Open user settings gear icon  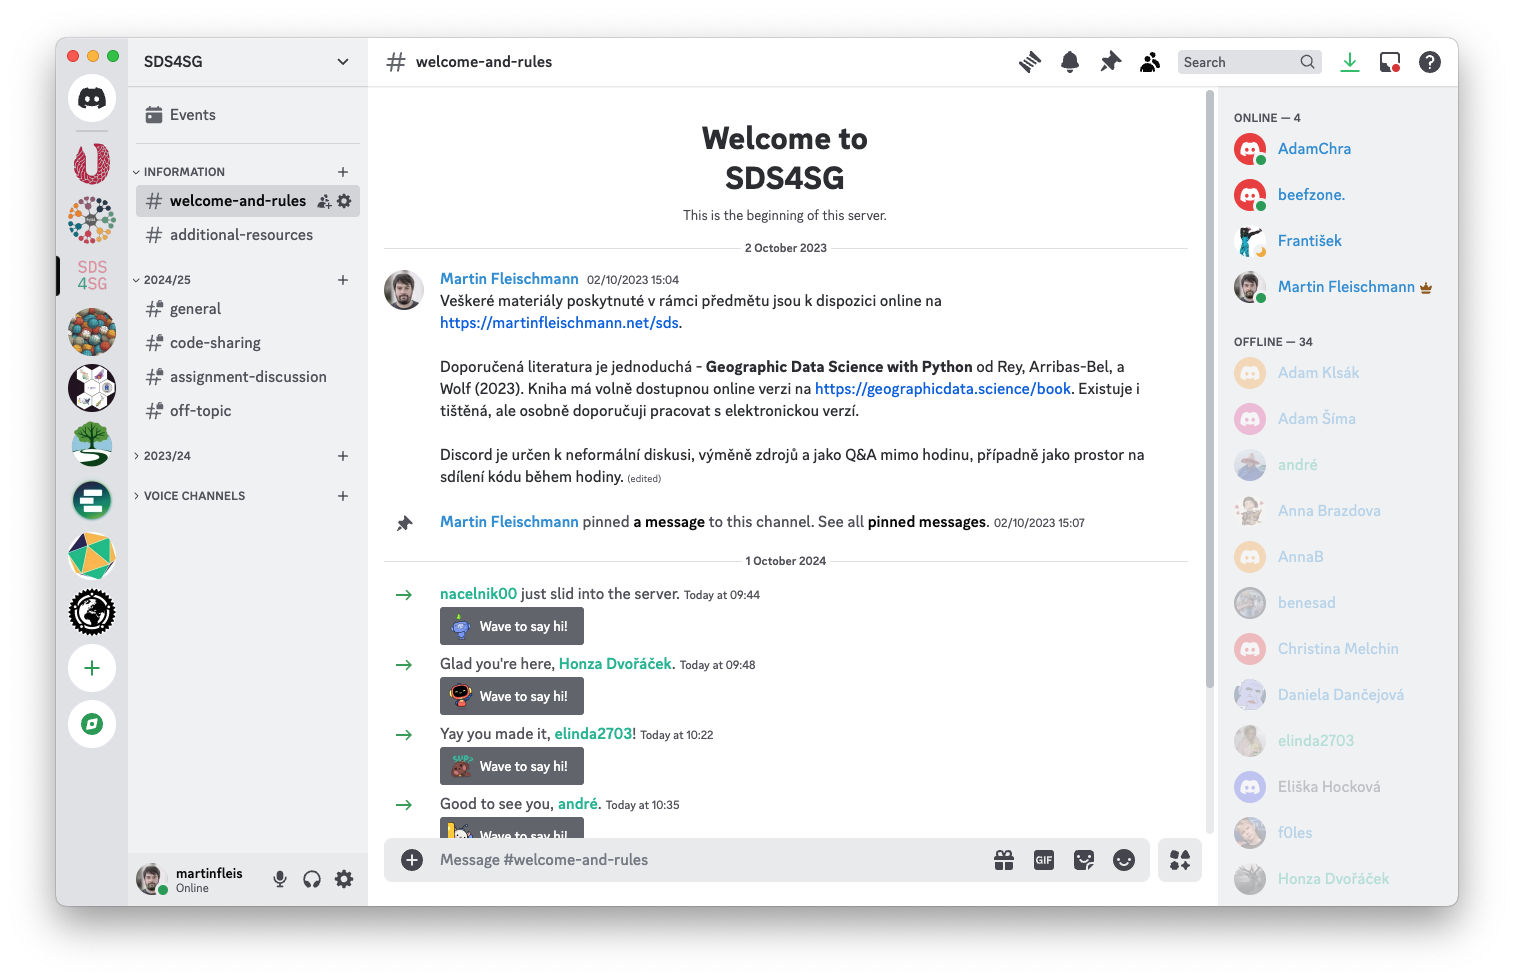(344, 879)
